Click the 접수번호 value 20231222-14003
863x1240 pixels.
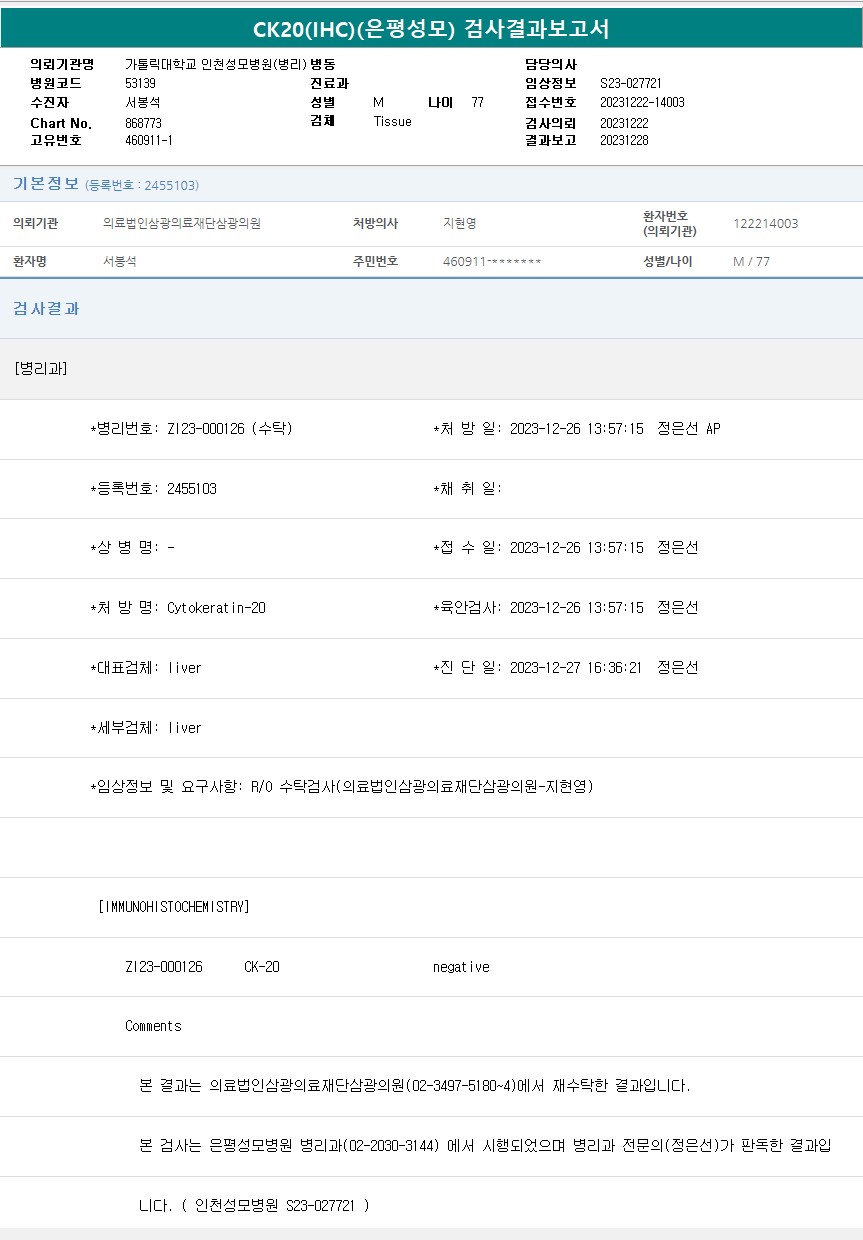click(642, 103)
